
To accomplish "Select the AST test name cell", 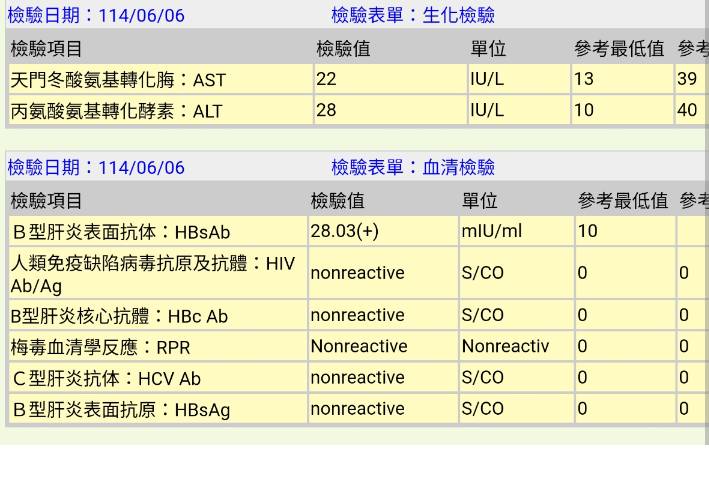I will [118, 80].
